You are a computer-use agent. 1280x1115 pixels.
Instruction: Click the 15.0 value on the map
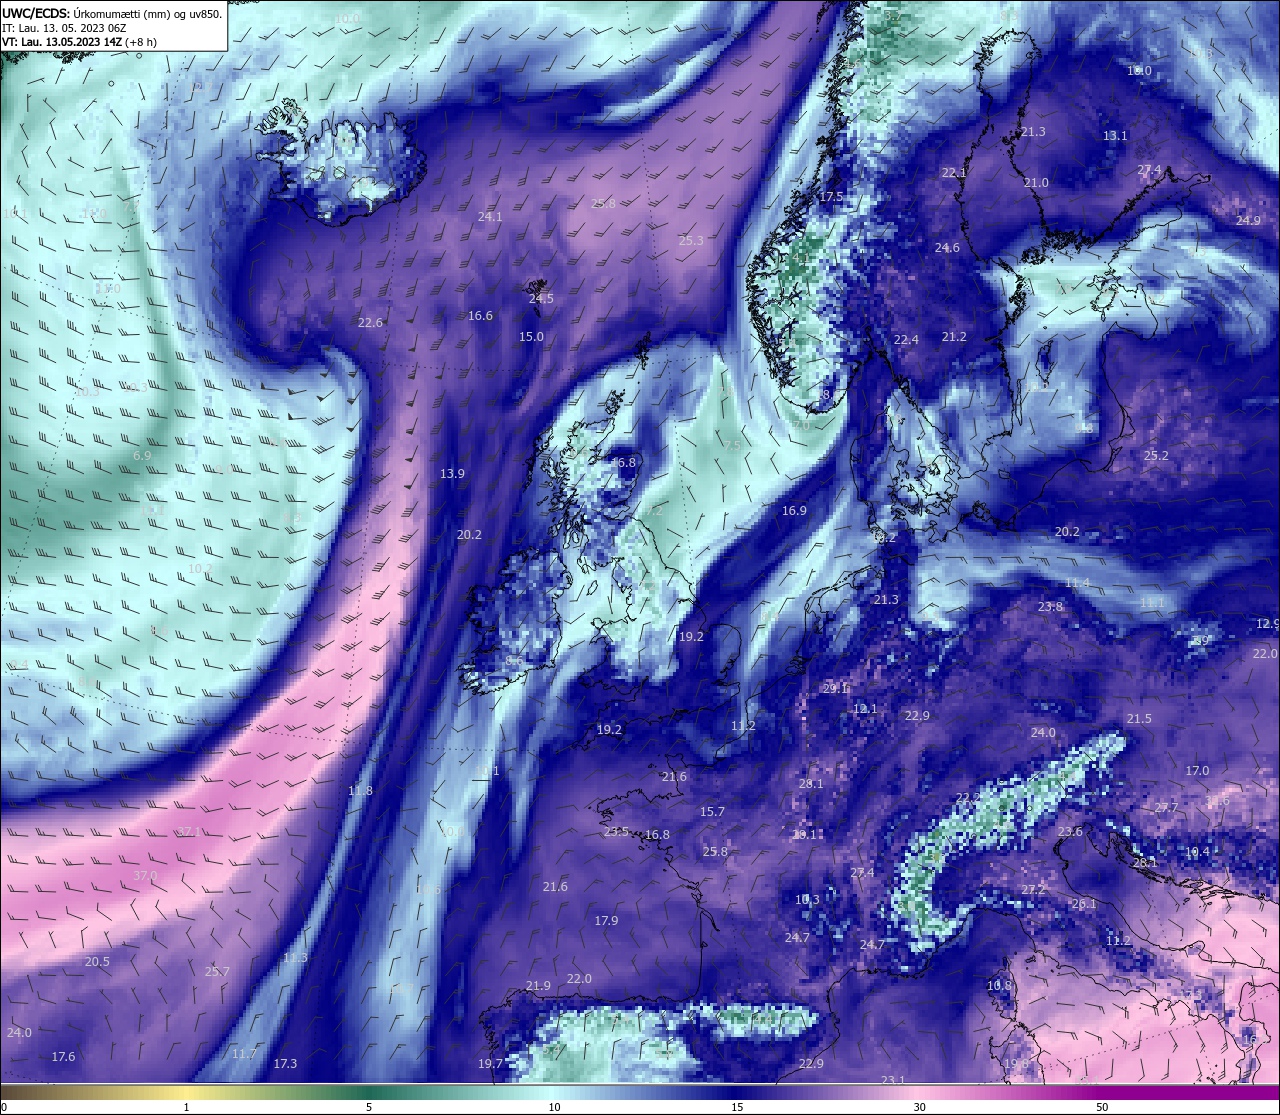click(x=531, y=337)
